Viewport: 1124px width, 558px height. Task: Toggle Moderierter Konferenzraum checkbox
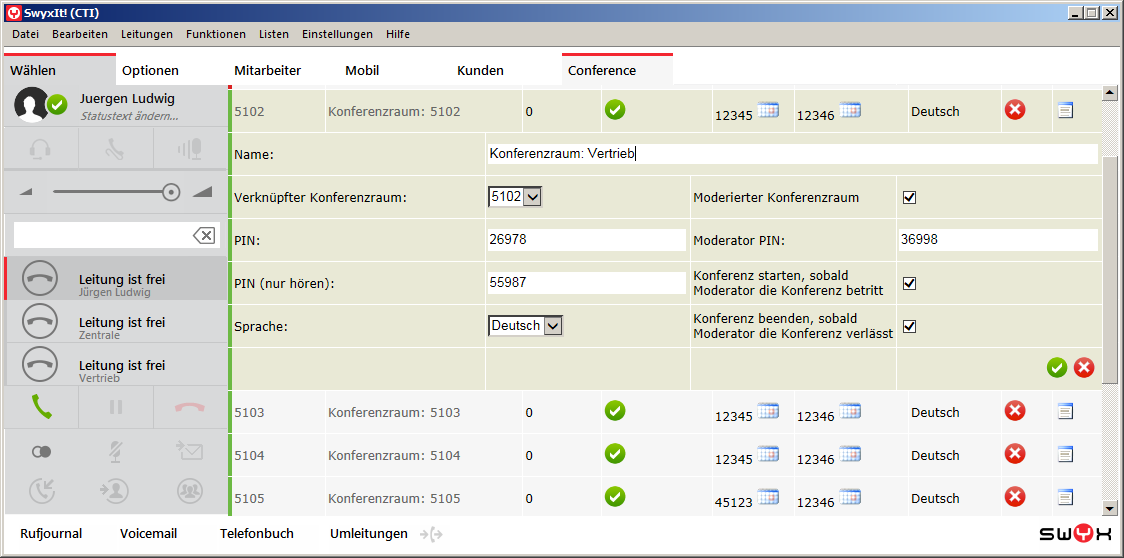point(909,197)
